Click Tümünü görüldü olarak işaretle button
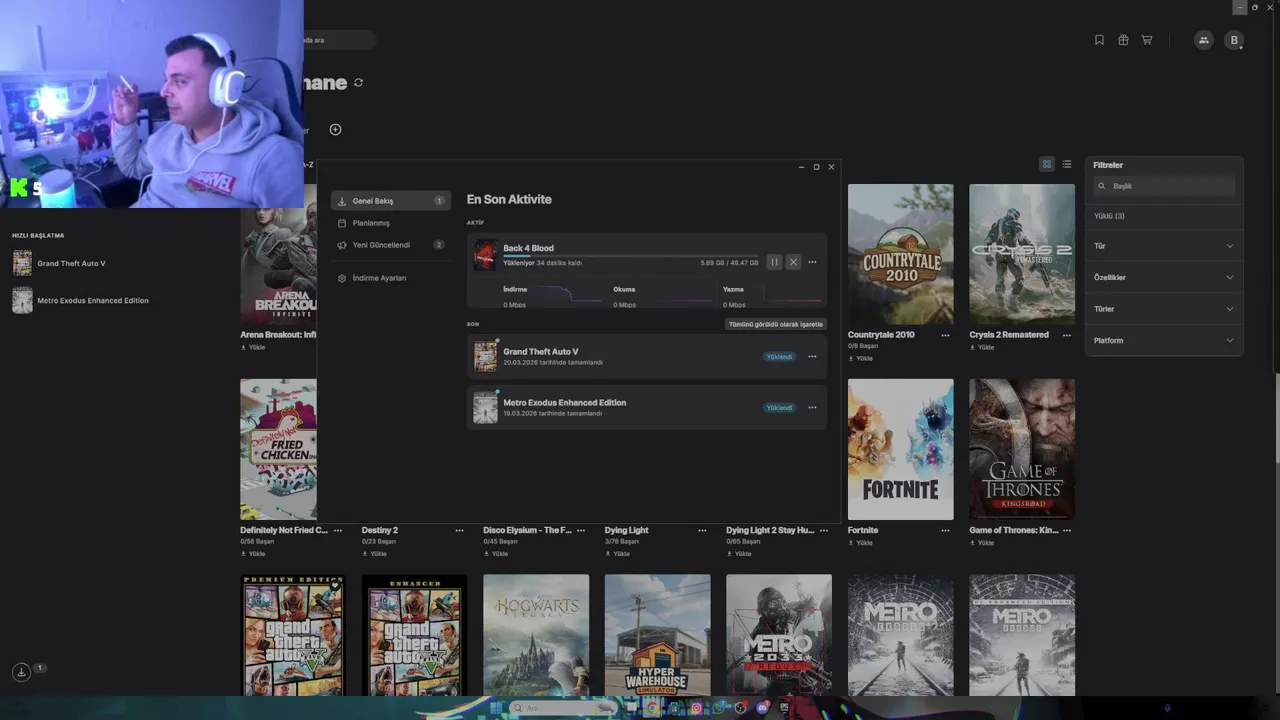1280x720 pixels. click(776, 324)
